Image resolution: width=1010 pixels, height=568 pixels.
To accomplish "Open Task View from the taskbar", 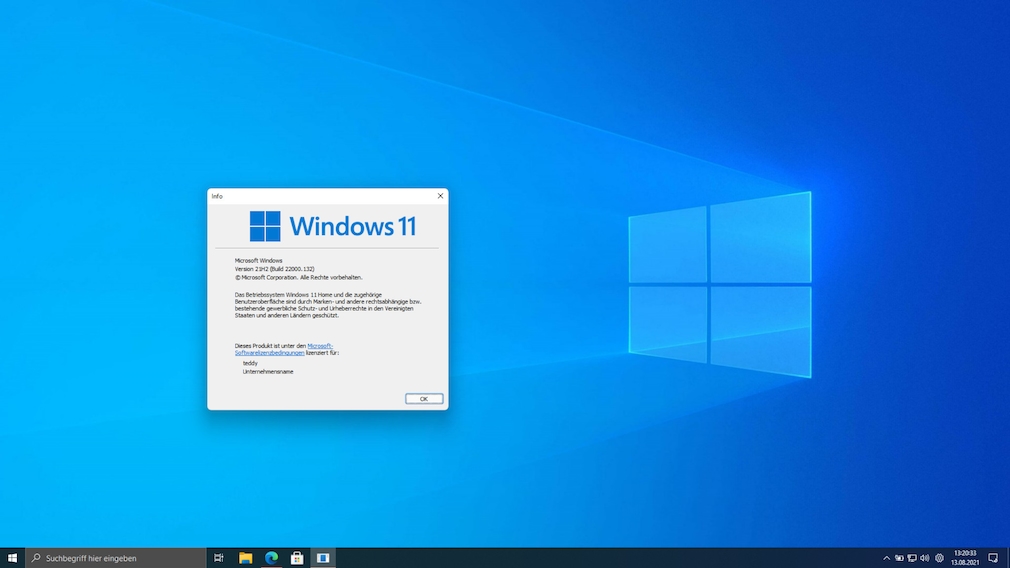I will click(219, 558).
